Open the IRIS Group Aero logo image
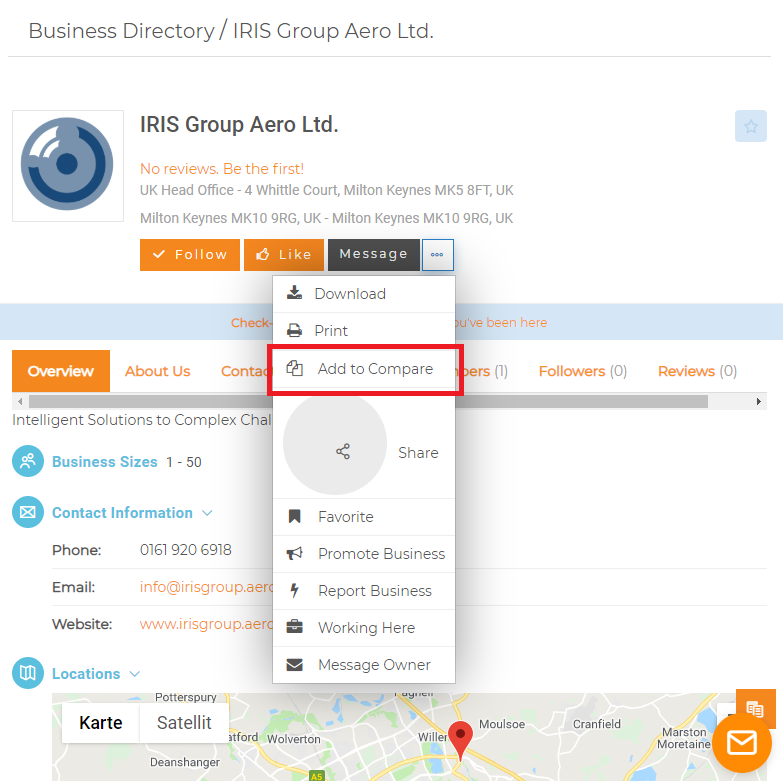The image size is (783, 781). 67,165
